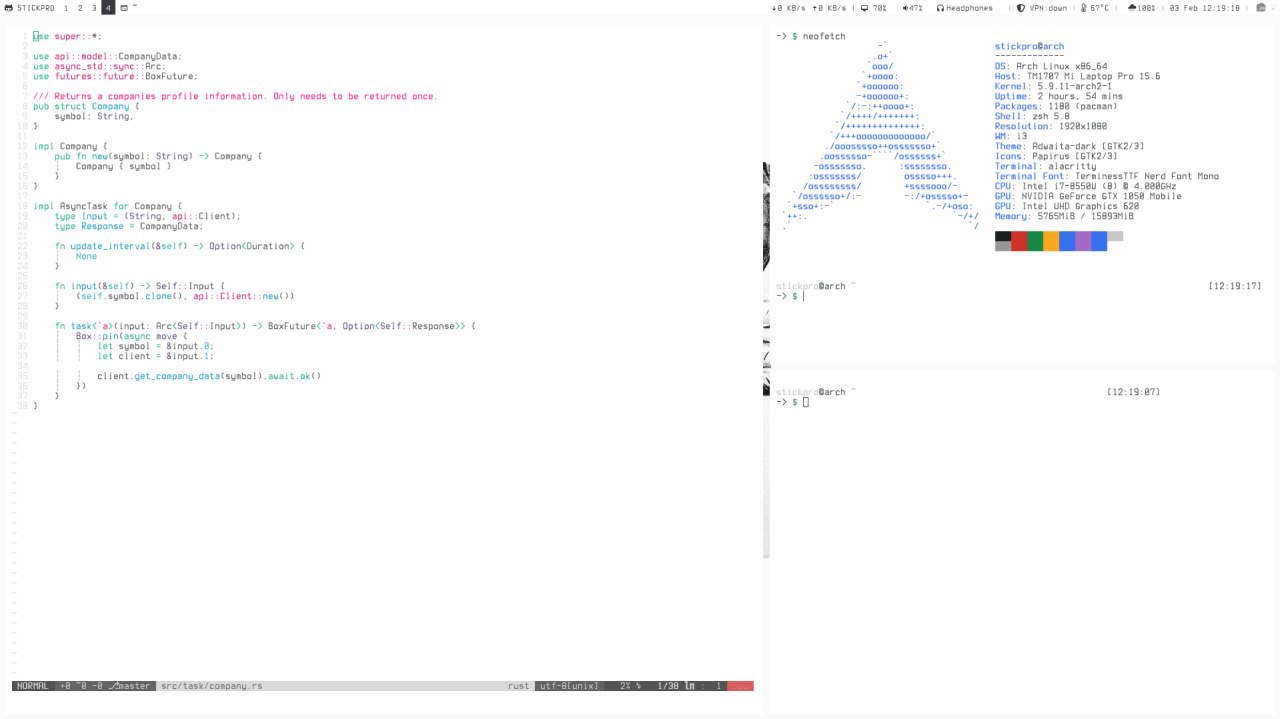This screenshot has height=719, width=1280.
Task: Click the git master branch indicator
Action: pyautogui.click(x=131, y=686)
